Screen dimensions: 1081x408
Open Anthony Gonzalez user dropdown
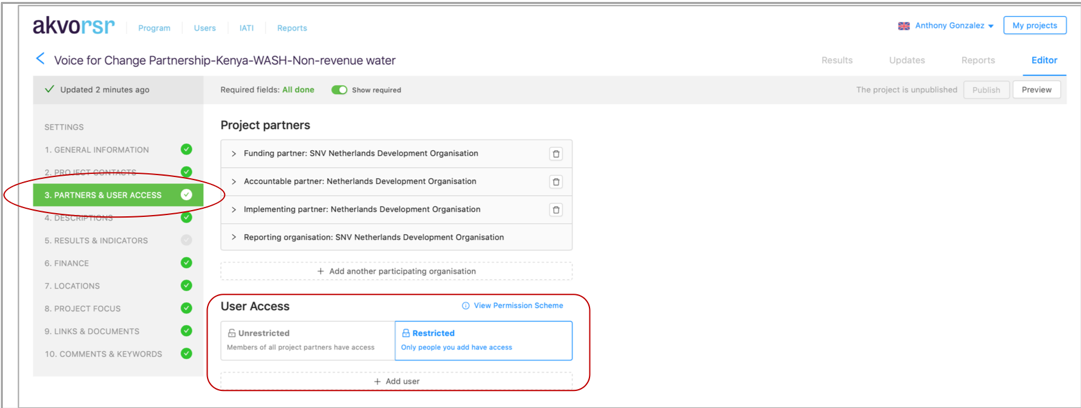(x=954, y=26)
